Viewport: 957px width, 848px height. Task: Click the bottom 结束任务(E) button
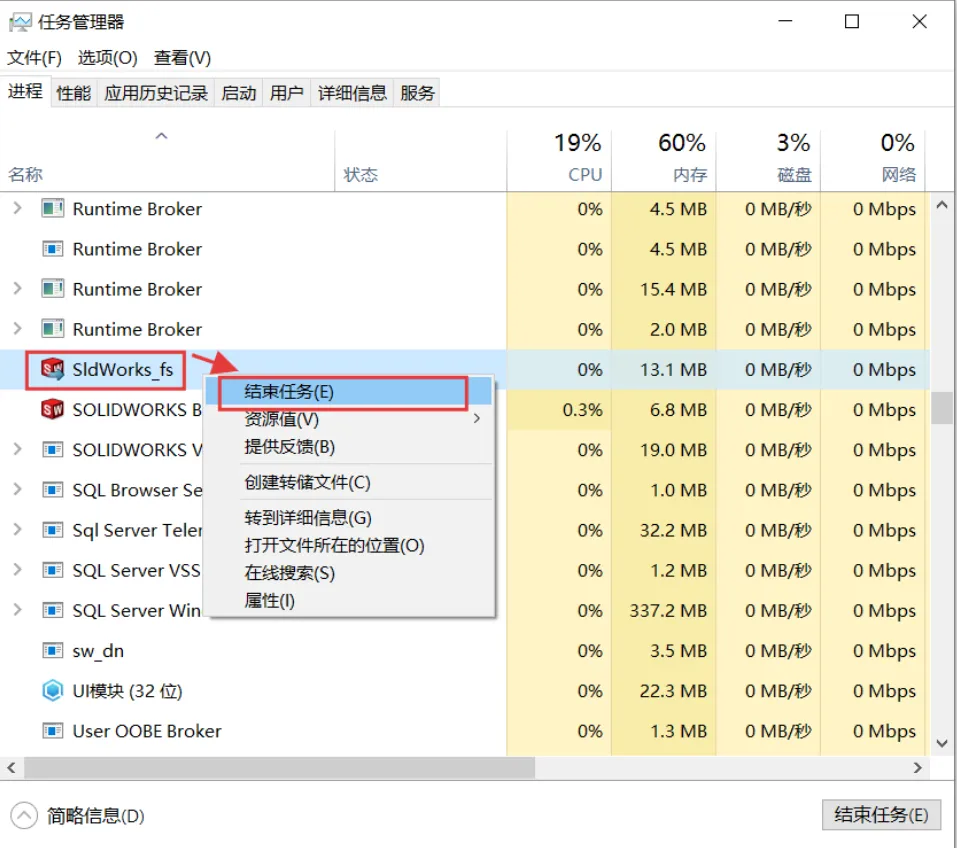tap(881, 815)
